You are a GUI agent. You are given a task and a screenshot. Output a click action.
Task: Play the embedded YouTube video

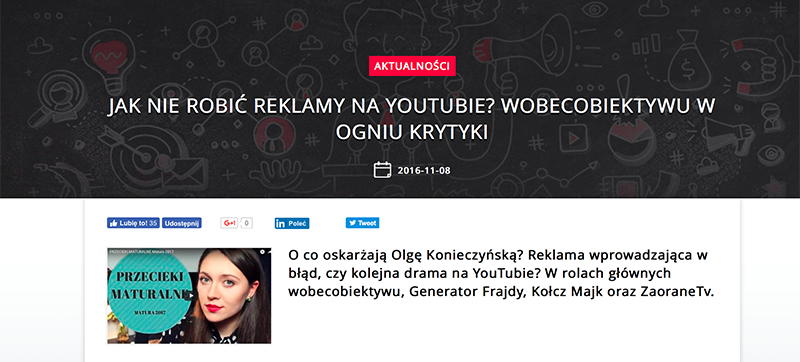click(190, 295)
